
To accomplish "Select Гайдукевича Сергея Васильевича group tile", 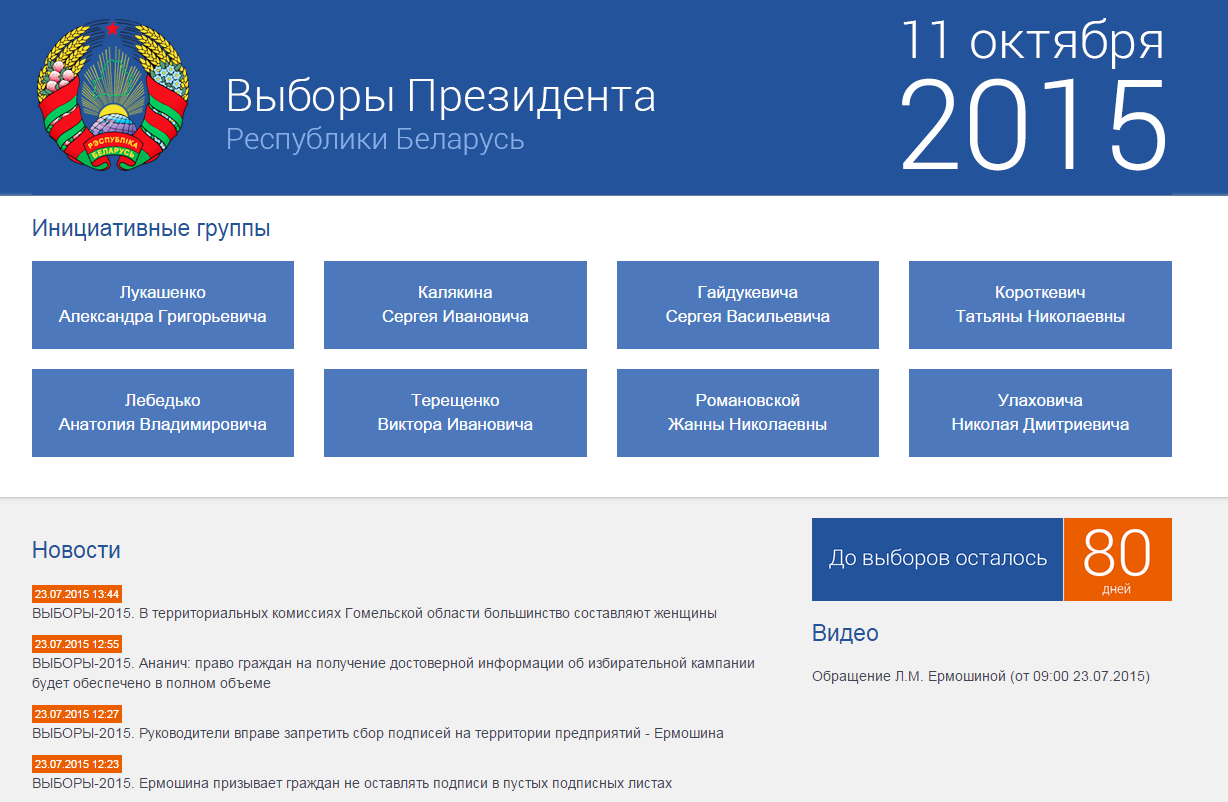I will click(747, 305).
